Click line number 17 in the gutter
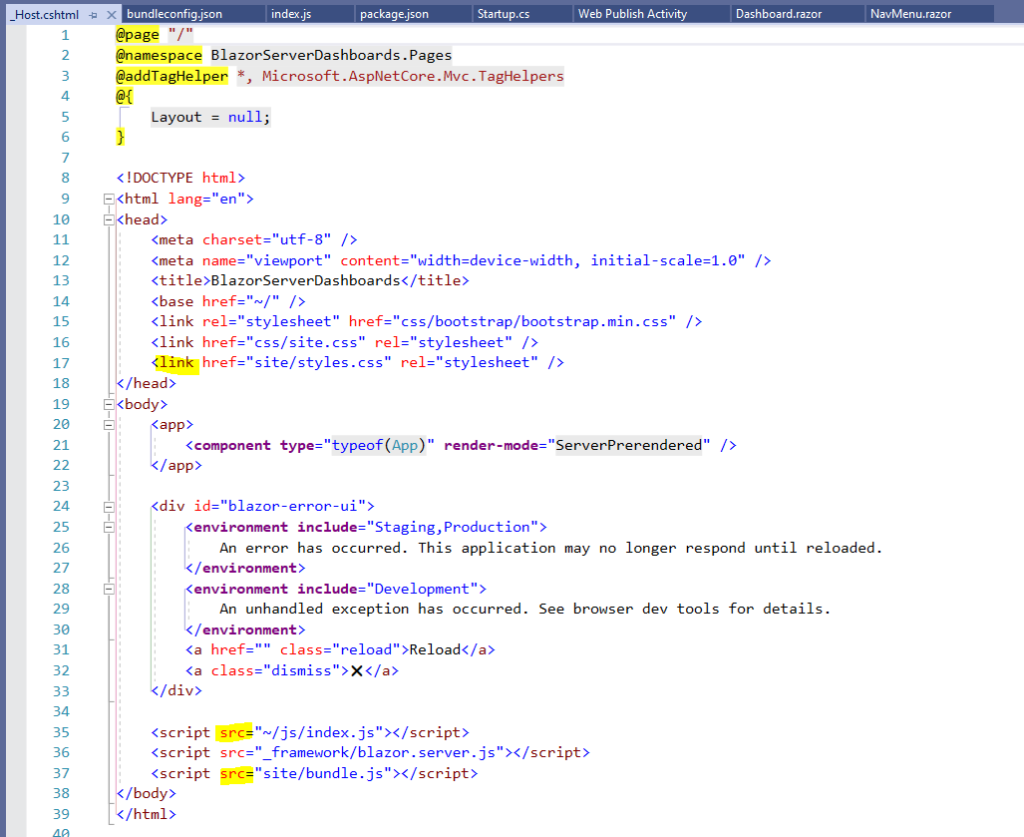This screenshot has width=1024, height=837. pos(61,362)
